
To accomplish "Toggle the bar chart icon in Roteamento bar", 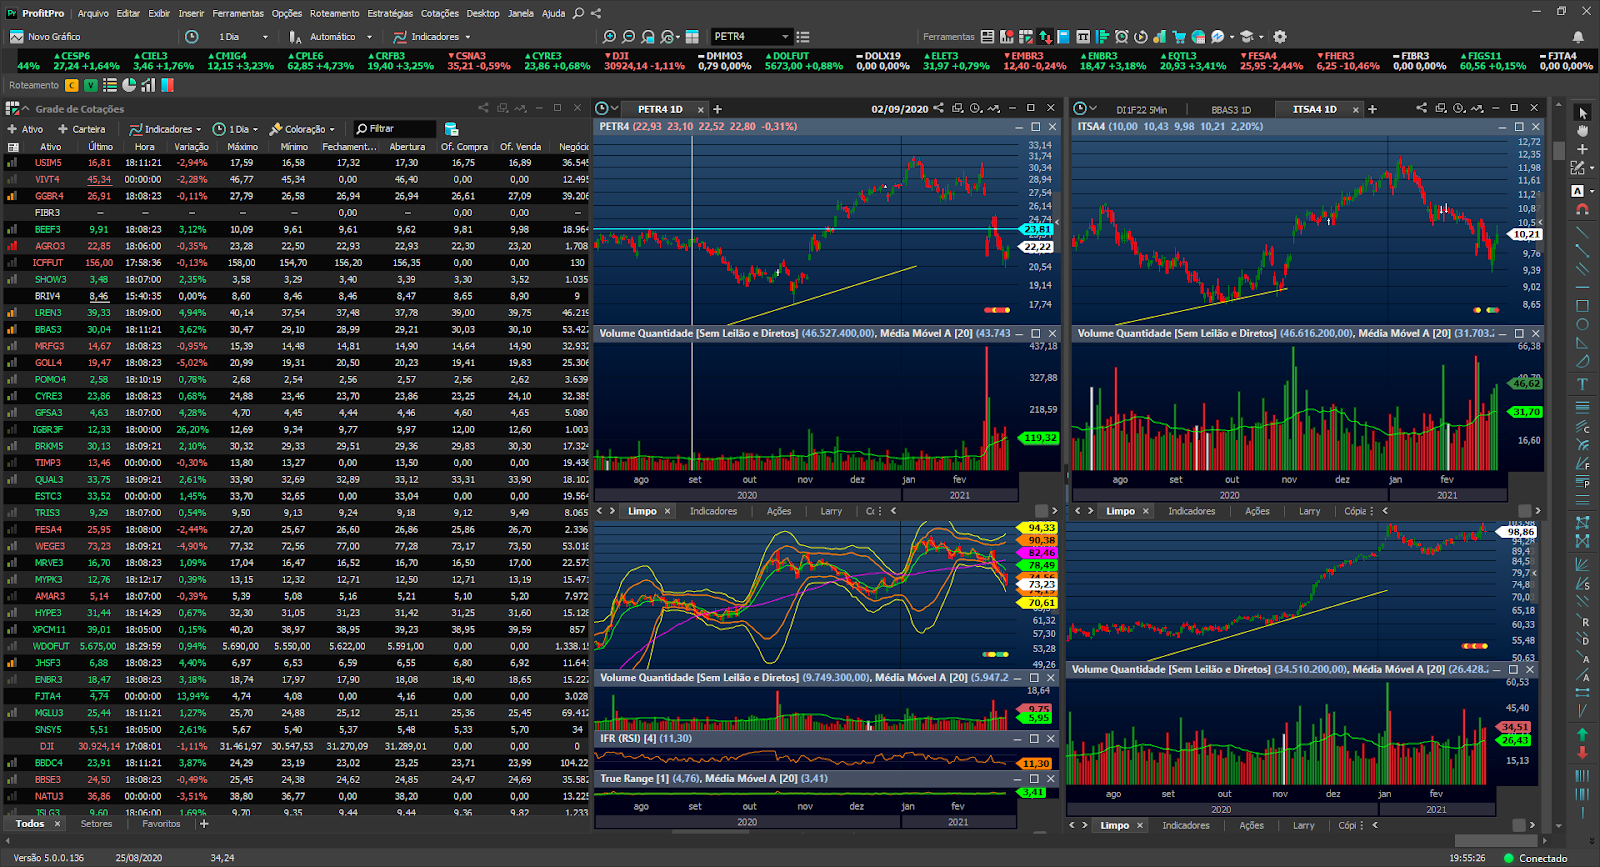I will [x=148, y=85].
